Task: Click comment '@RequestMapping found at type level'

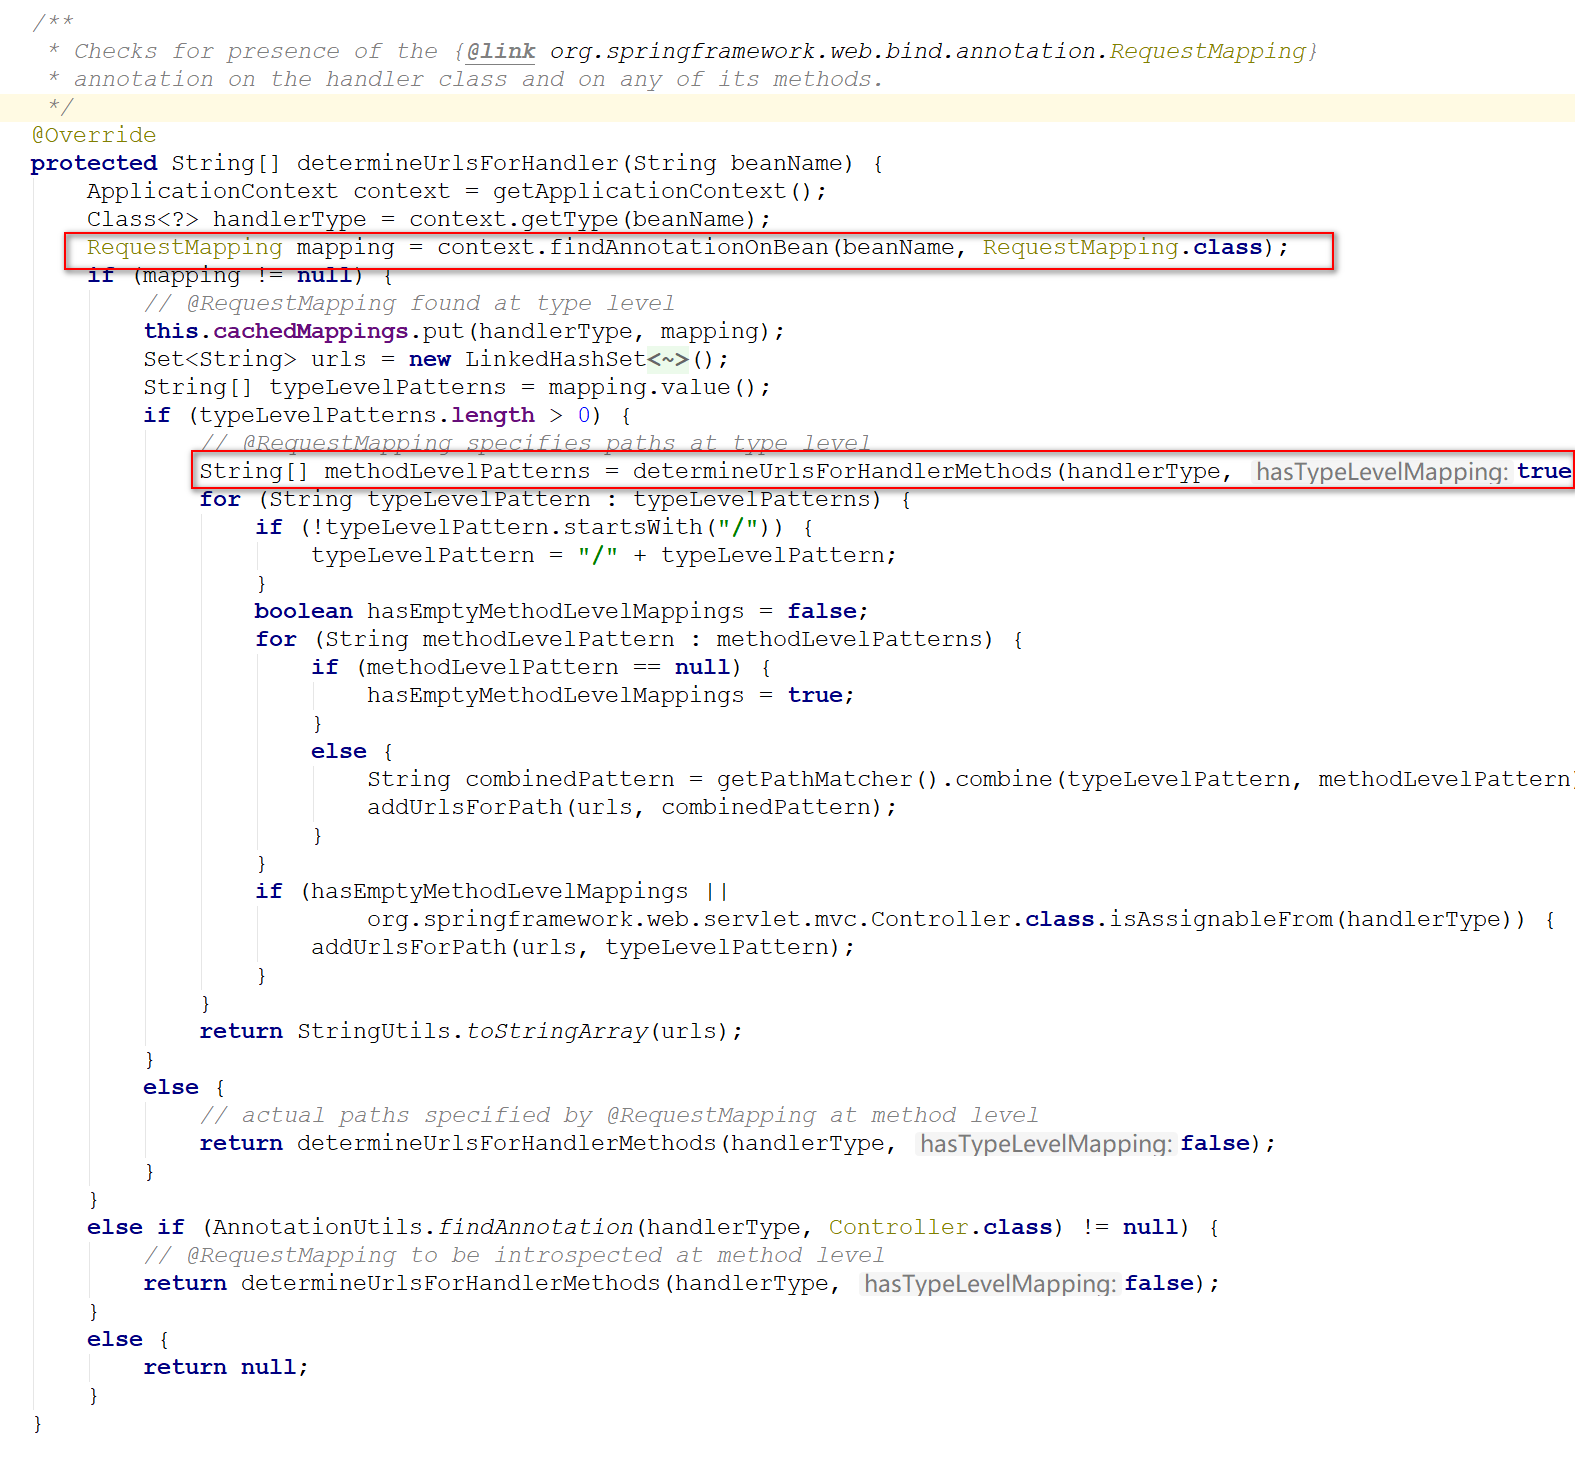Action: 409,303
